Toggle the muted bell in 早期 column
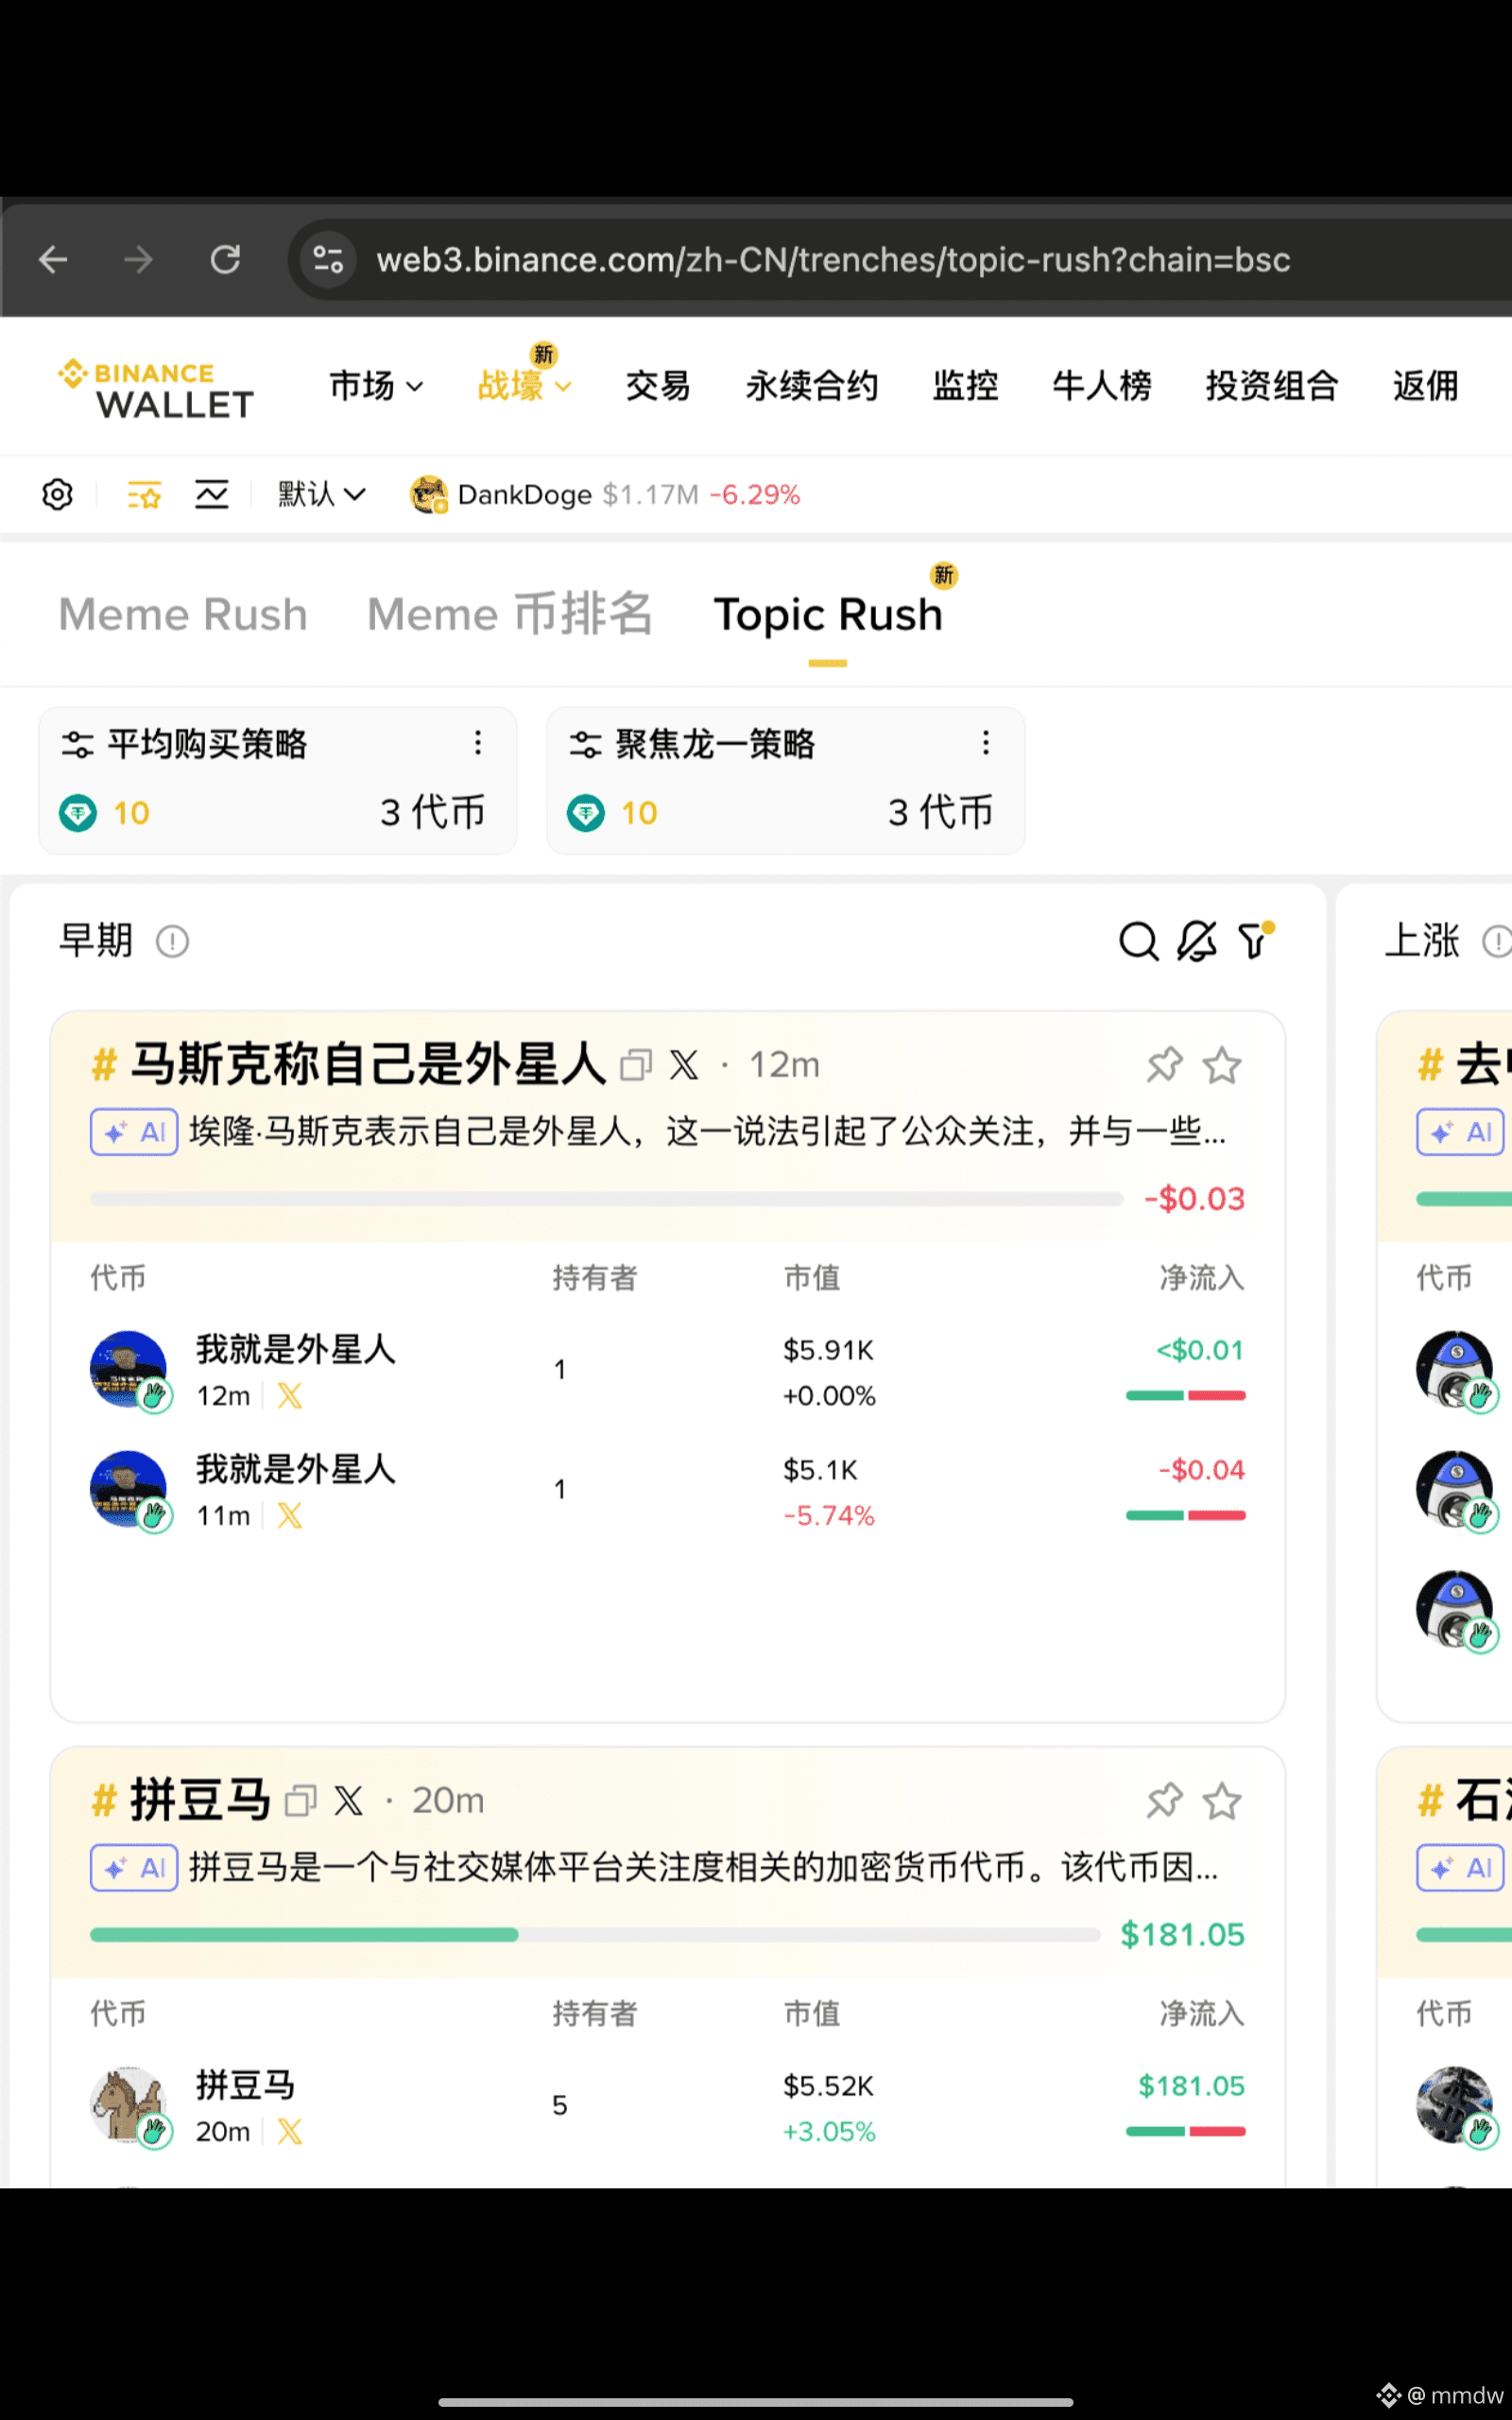Screen dimensions: 1512x2420 tap(1196, 941)
